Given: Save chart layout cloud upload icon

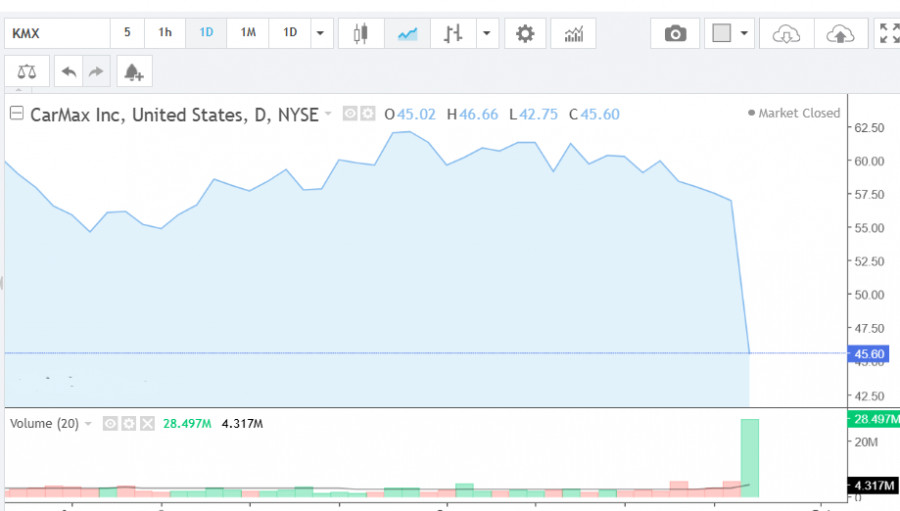Looking at the screenshot, I should click(x=840, y=33).
